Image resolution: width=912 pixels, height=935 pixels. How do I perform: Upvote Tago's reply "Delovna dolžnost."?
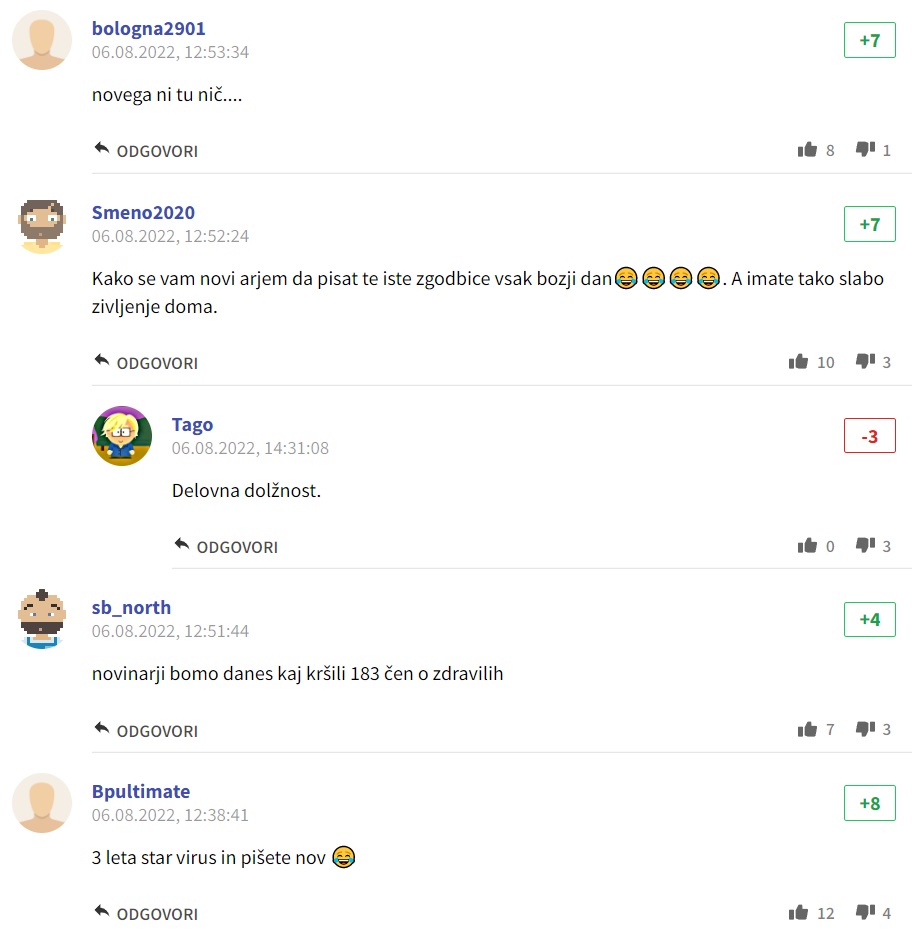pyautogui.click(x=807, y=545)
